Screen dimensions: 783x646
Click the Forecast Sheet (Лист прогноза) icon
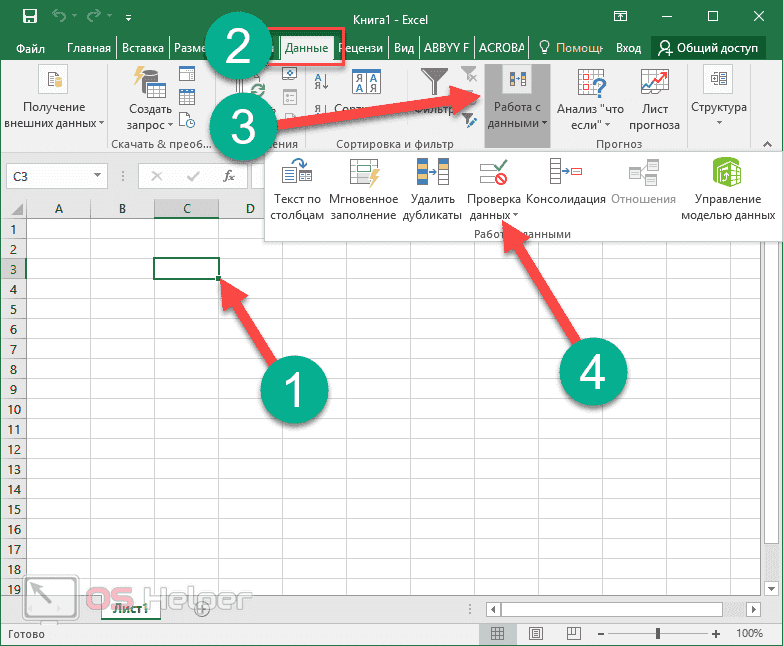[655, 83]
